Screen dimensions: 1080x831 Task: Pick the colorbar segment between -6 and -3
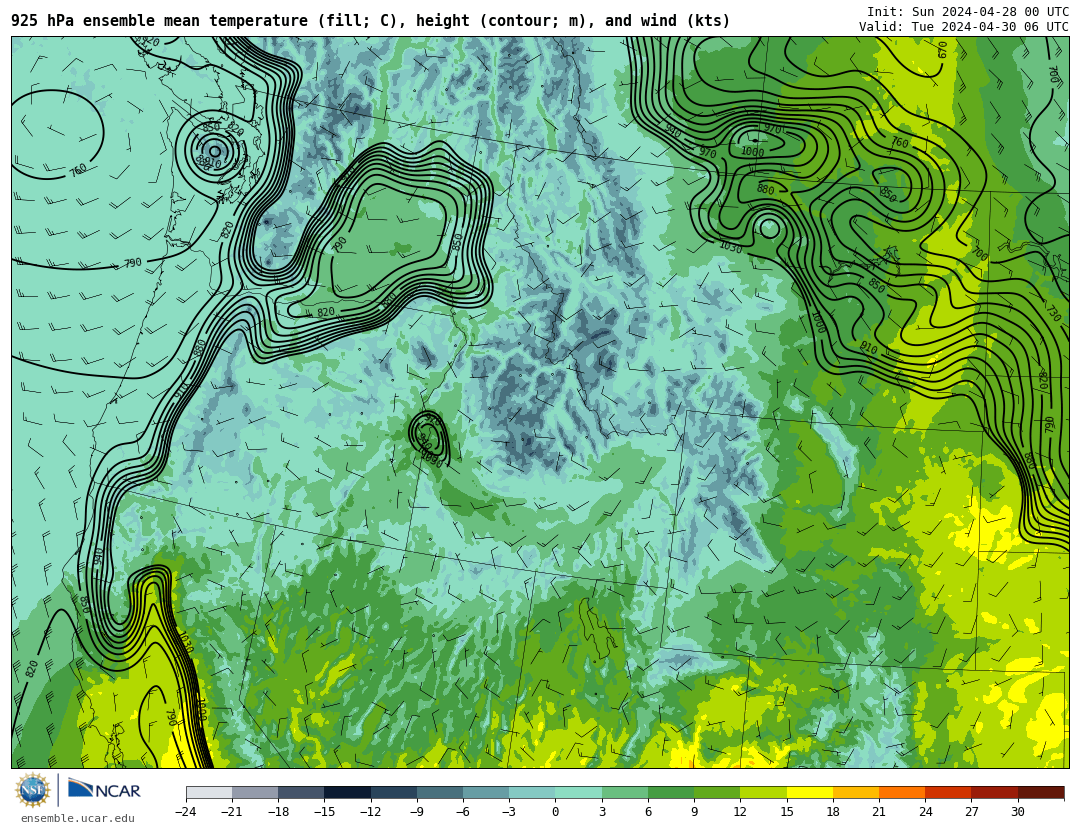click(486, 792)
